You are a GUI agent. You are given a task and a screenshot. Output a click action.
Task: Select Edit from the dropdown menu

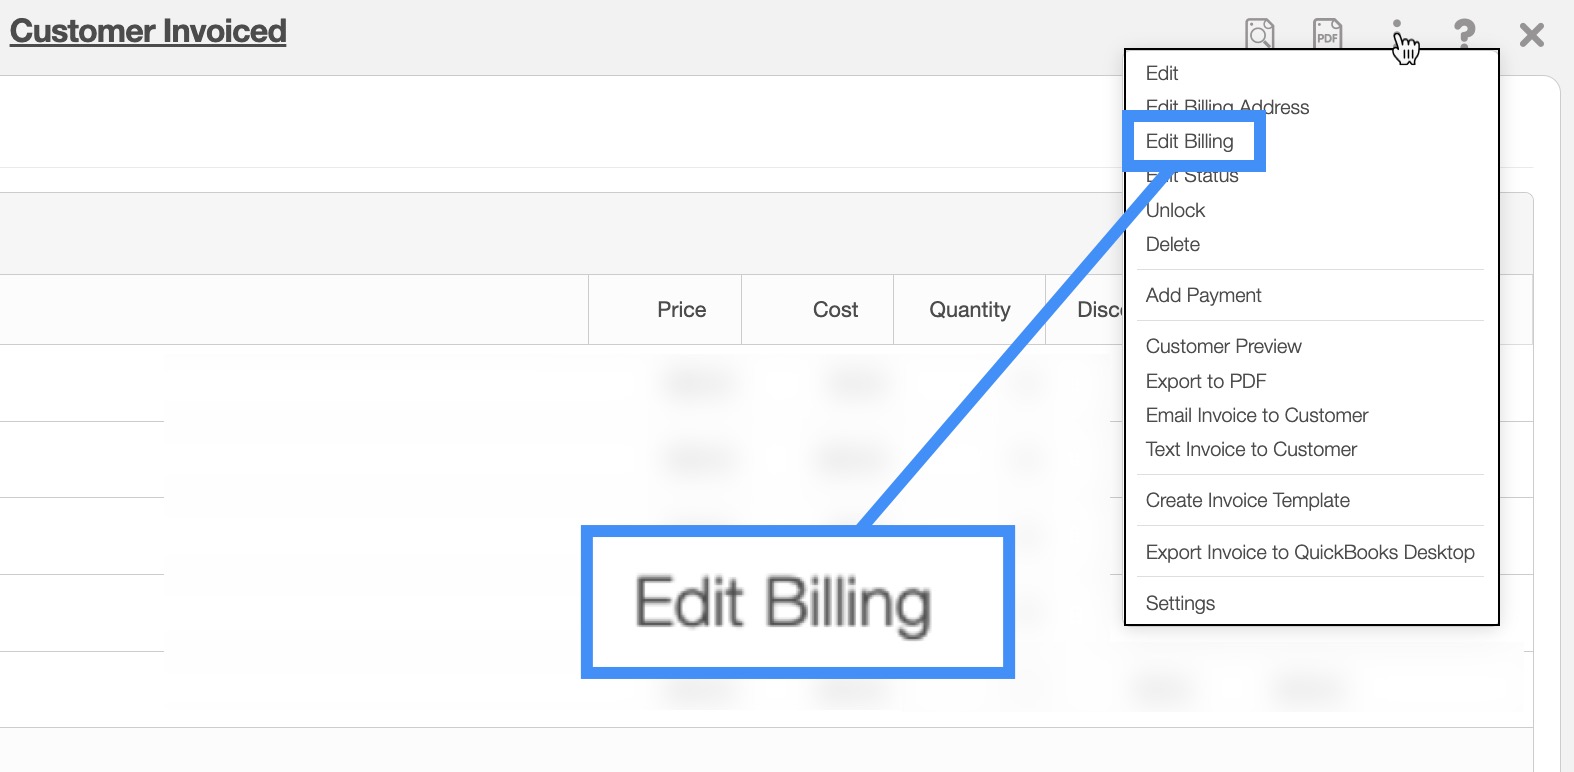tap(1162, 73)
